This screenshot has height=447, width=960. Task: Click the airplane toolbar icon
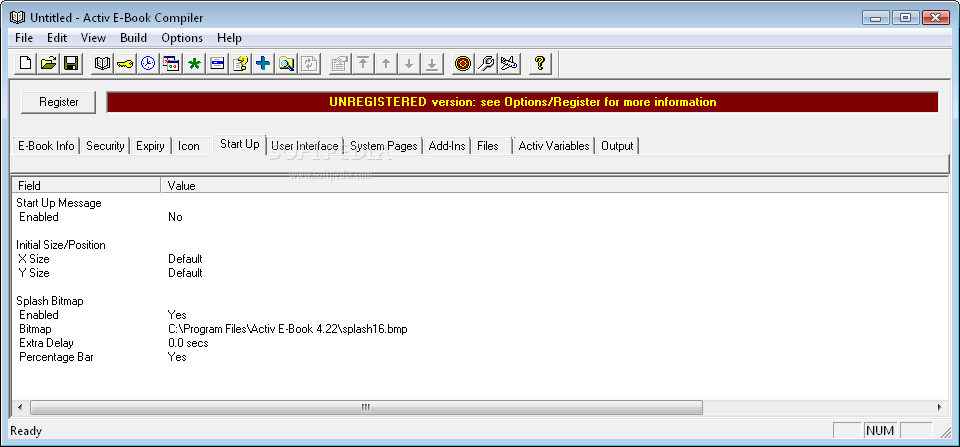coord(509,63)
